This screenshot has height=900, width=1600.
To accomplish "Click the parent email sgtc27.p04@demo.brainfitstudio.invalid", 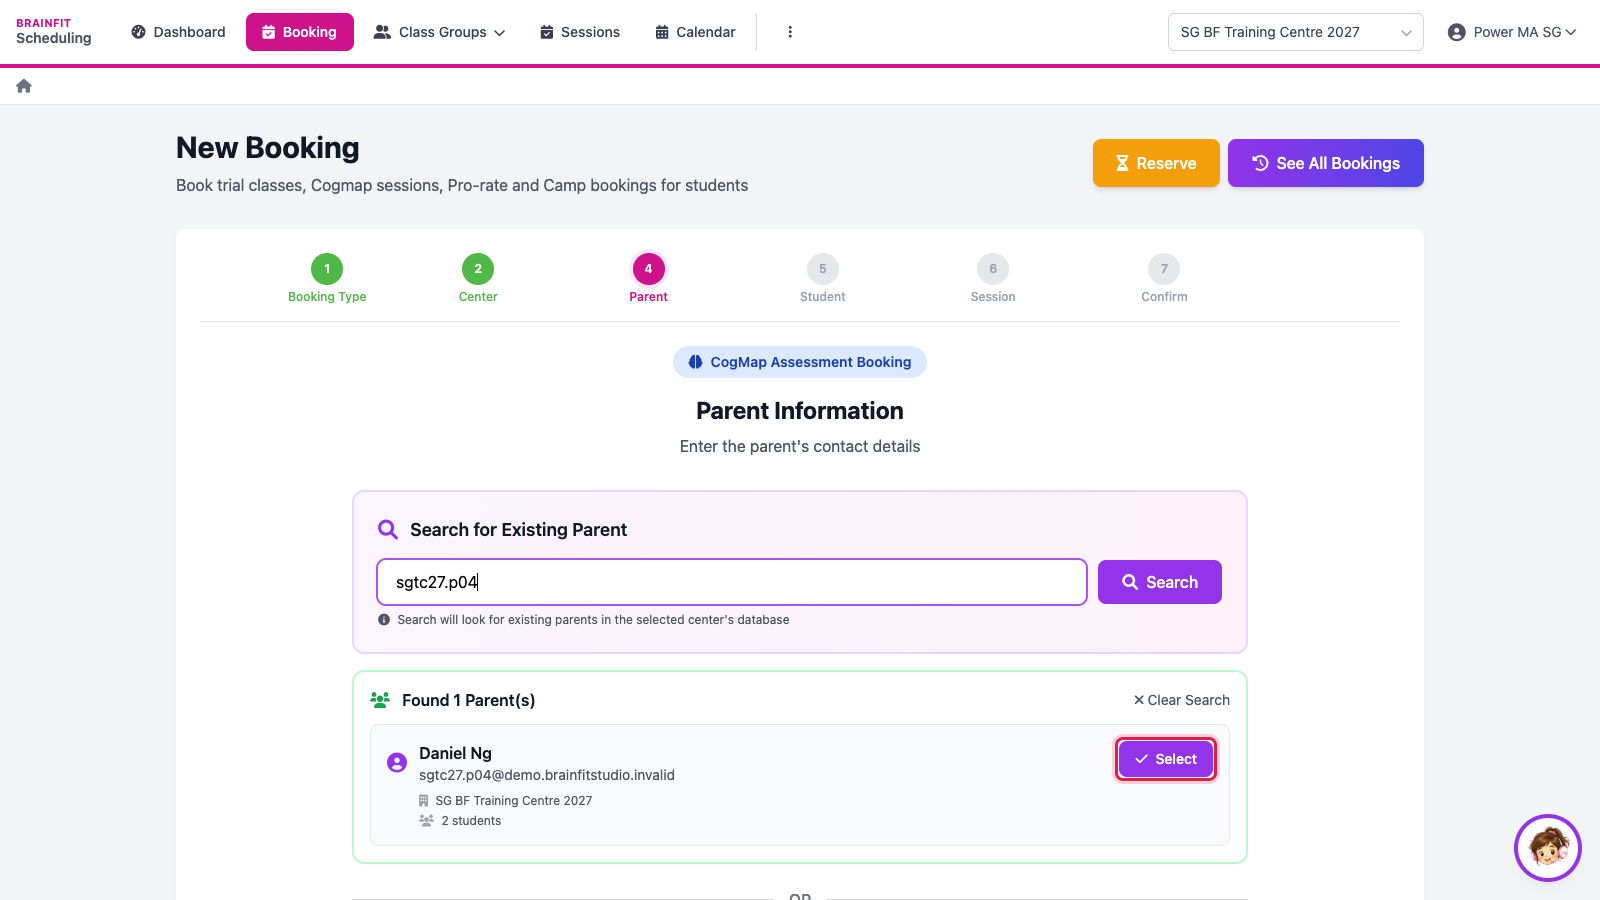I will click(x=547, y=775).
